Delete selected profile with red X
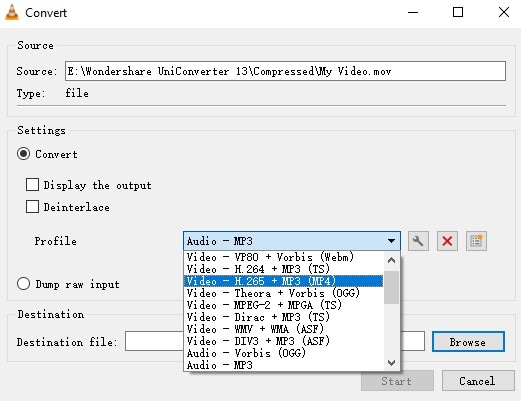 (x=447, y=241)
